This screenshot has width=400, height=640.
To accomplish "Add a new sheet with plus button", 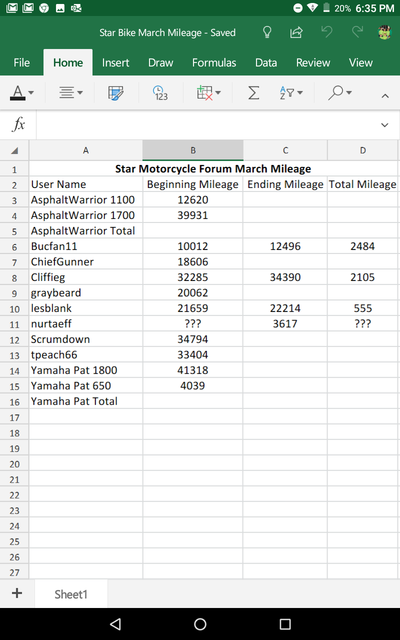I will click(17, 593).
